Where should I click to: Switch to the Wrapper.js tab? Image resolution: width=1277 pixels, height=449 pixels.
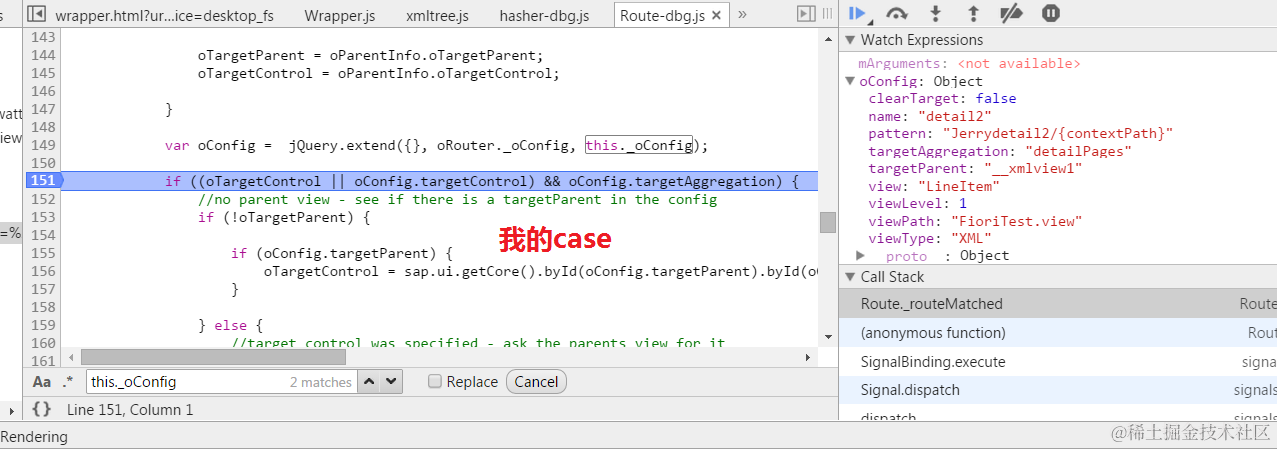[340, 15]
